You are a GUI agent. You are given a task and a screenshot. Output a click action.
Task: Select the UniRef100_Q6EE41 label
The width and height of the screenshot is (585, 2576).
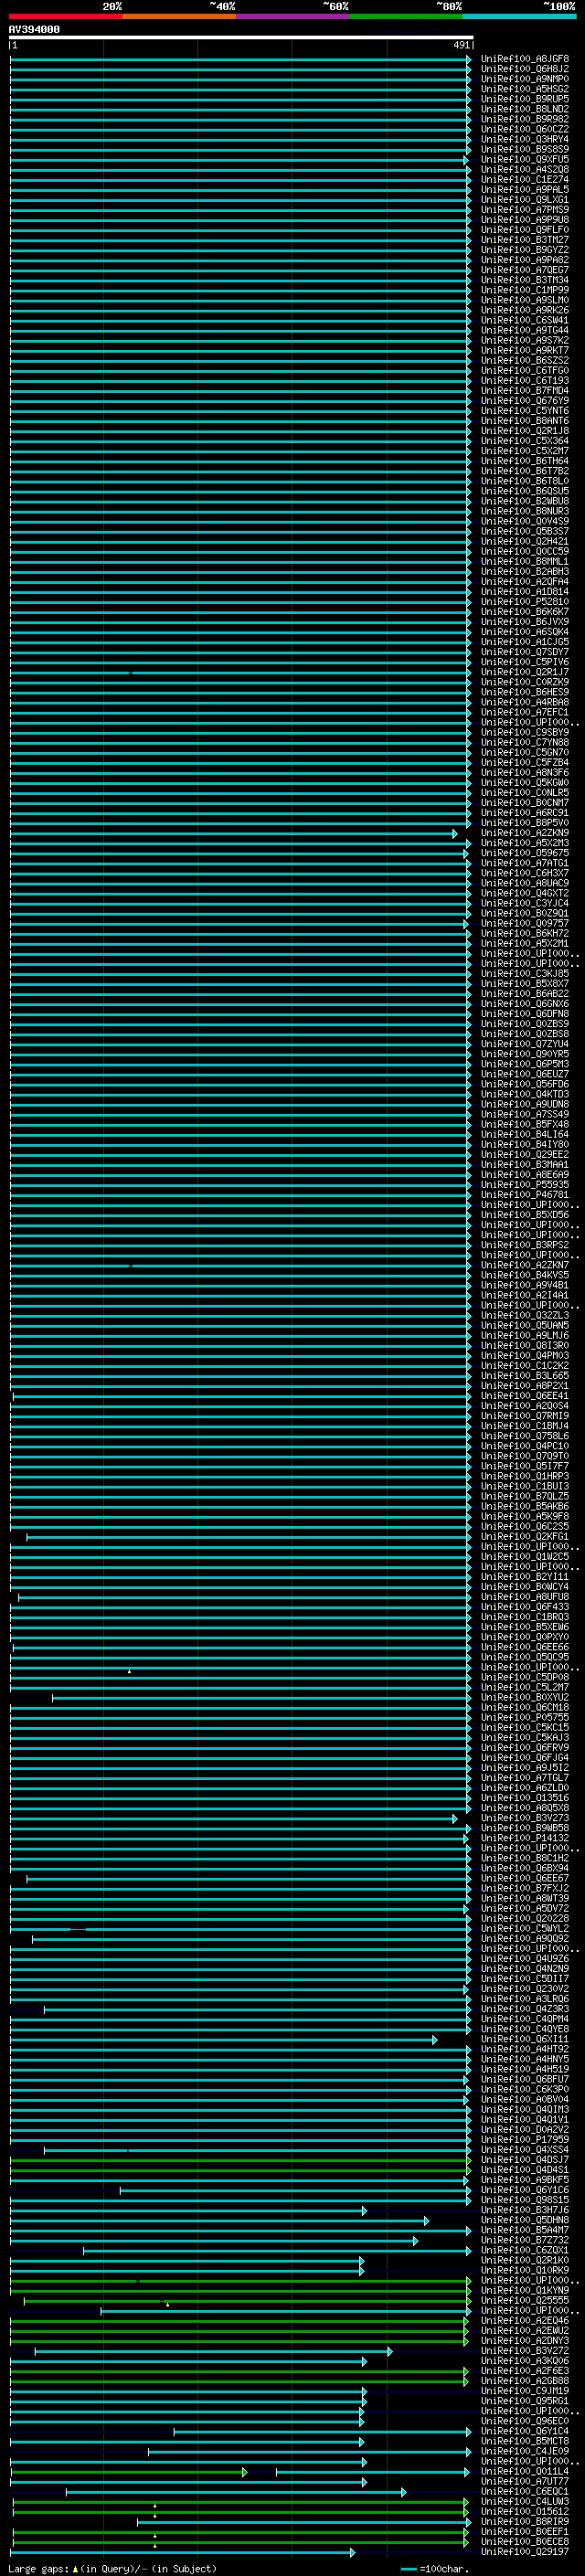tap(525, 1396)
